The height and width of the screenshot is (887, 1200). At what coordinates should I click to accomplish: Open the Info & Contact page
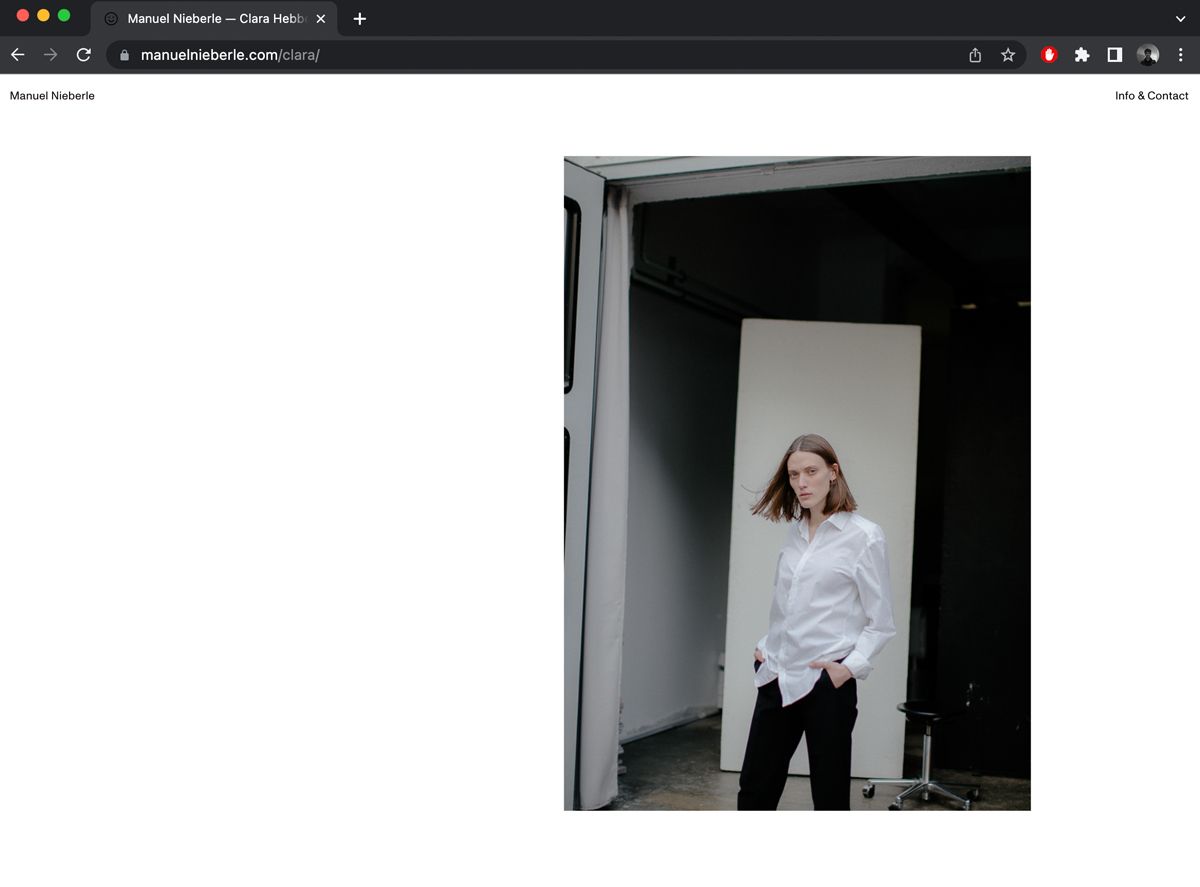(1151, 96)
